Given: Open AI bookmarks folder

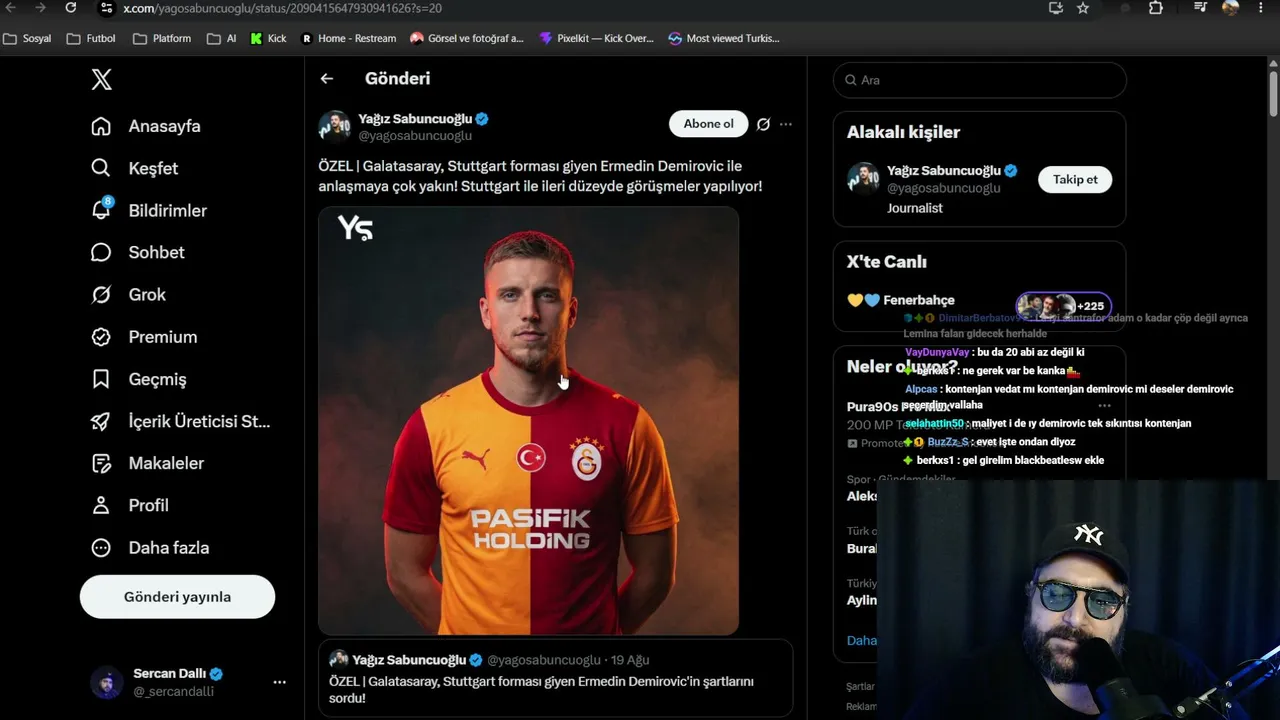Looking at the screenshot, I should tap(222, 39).
